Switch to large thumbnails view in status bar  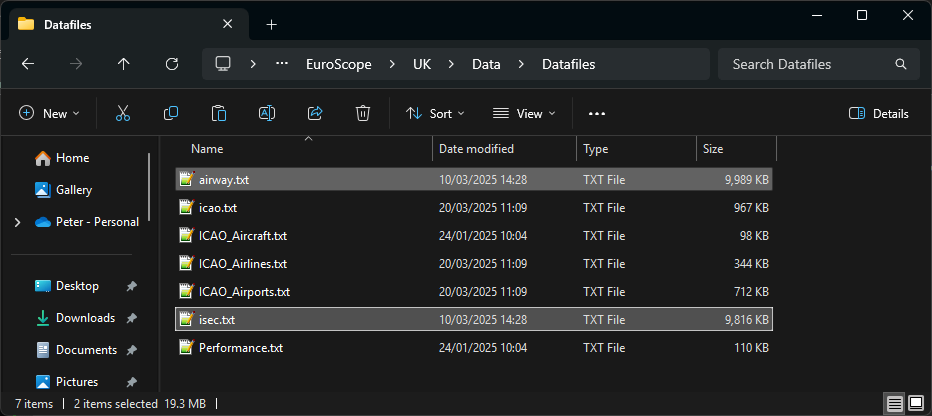point(915,403)
